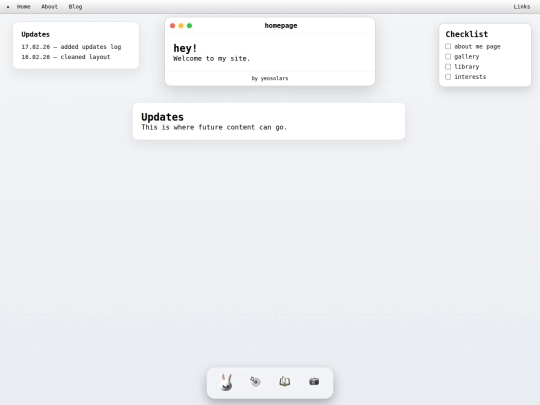Click the 'Checklist' heading
This screenshot has width=540, height=405.
tap(467, 34)
